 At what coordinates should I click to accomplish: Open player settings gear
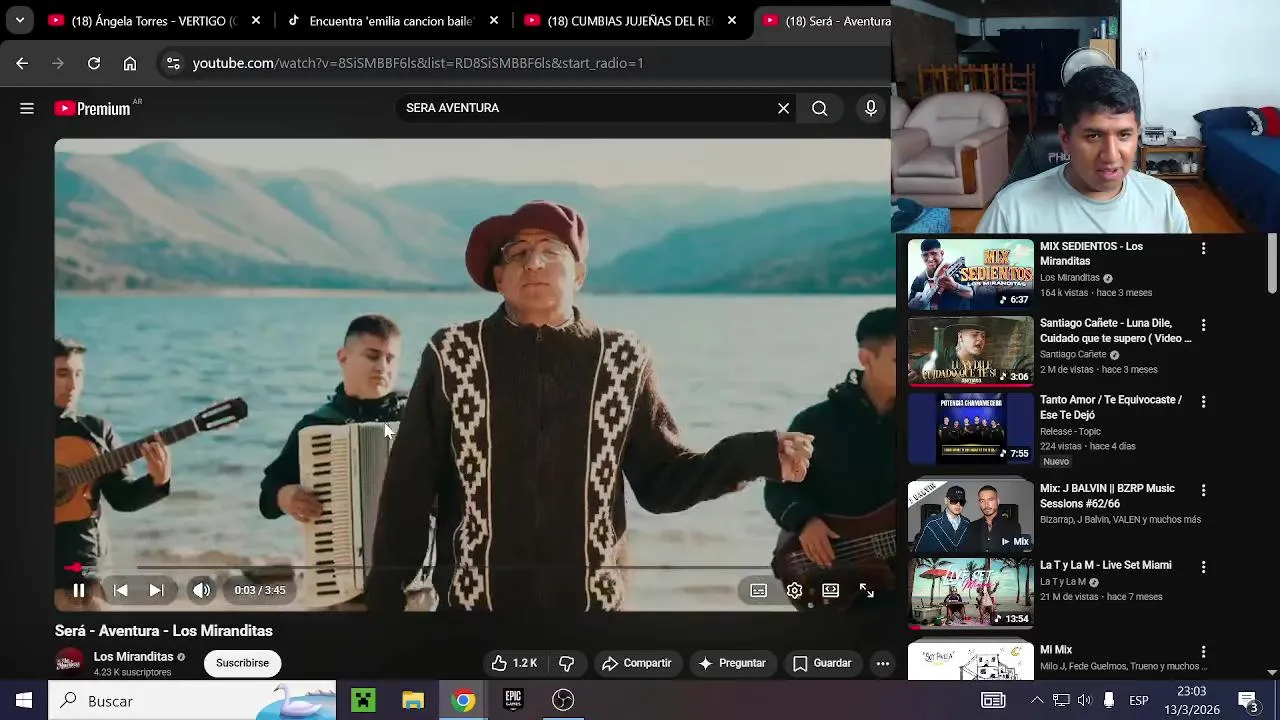tap(794, 590)
